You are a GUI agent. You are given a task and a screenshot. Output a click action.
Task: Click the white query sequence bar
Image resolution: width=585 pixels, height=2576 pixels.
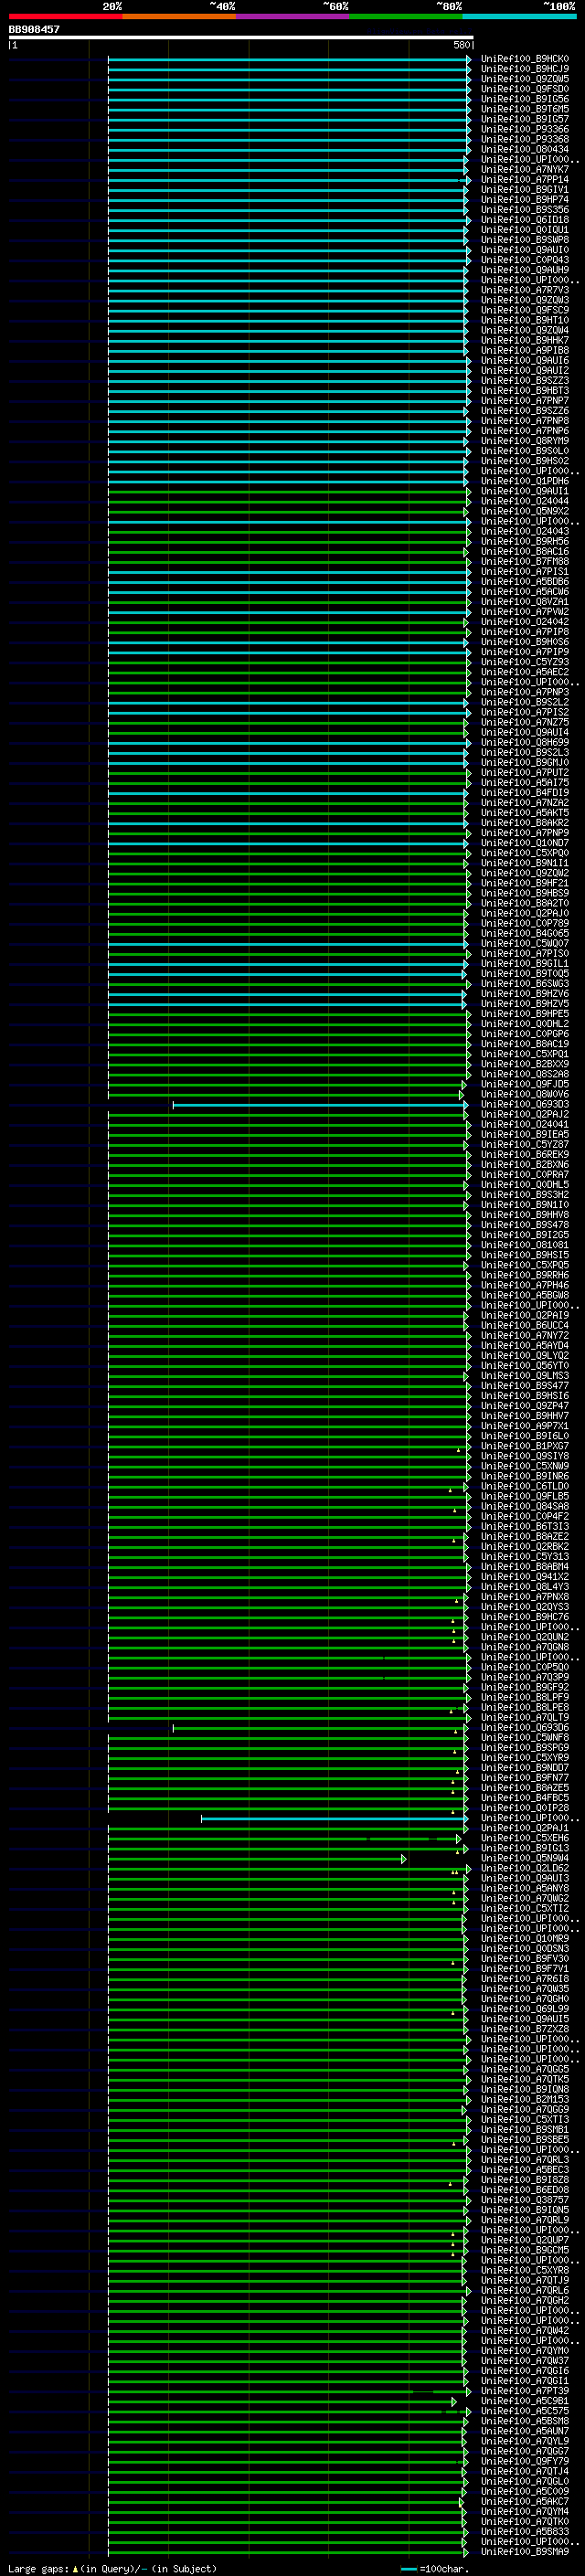pyautogui.click(x=241, y=37)
